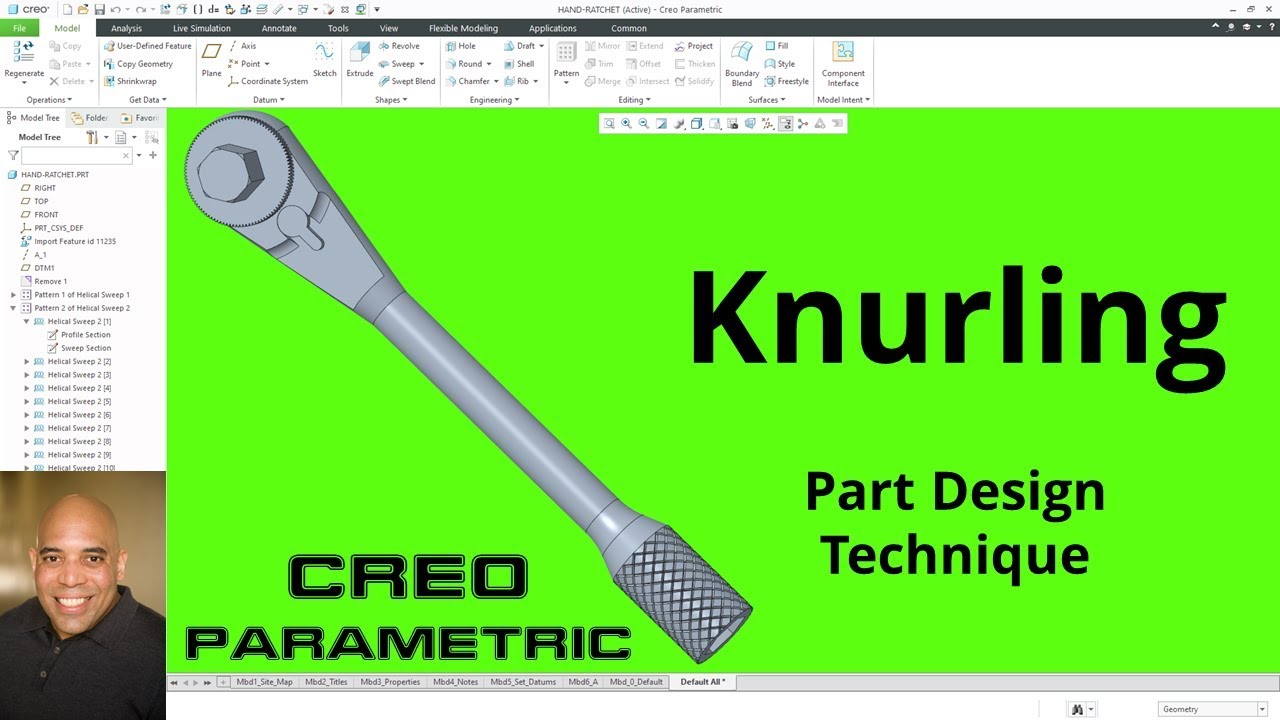Clear the model tree filter with X
The image size is (1280, 720).
coord(126,156)
